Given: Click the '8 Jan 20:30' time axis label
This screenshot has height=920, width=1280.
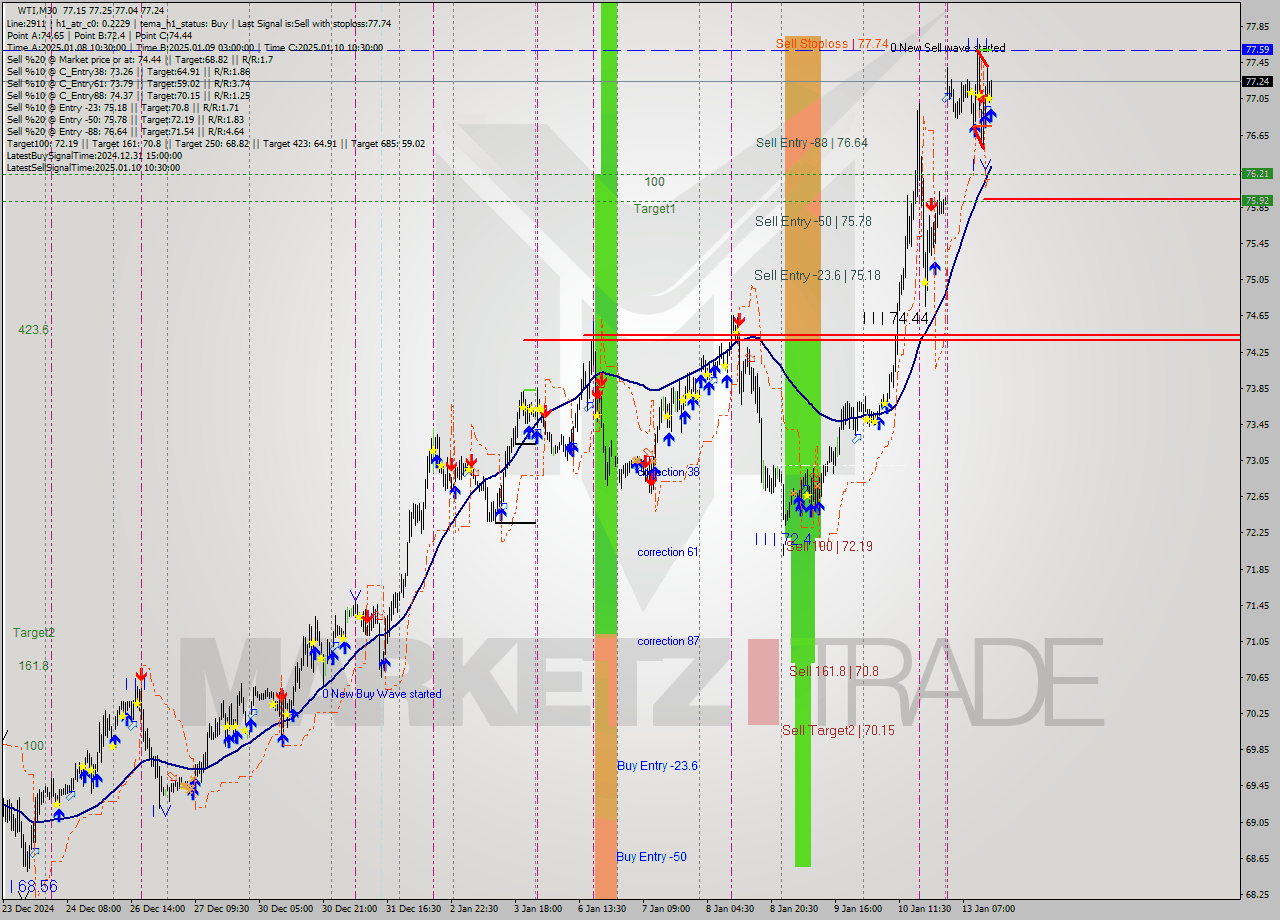Looking at the screenshot, I should click(795, 909).
